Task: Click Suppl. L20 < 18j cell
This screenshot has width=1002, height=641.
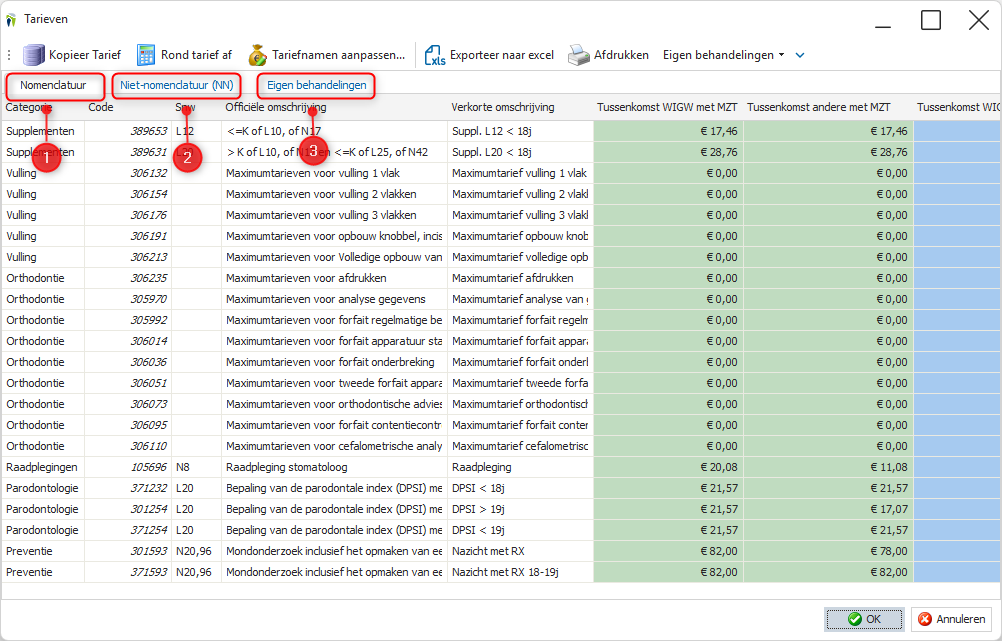Action: click(x=521, y=152)
